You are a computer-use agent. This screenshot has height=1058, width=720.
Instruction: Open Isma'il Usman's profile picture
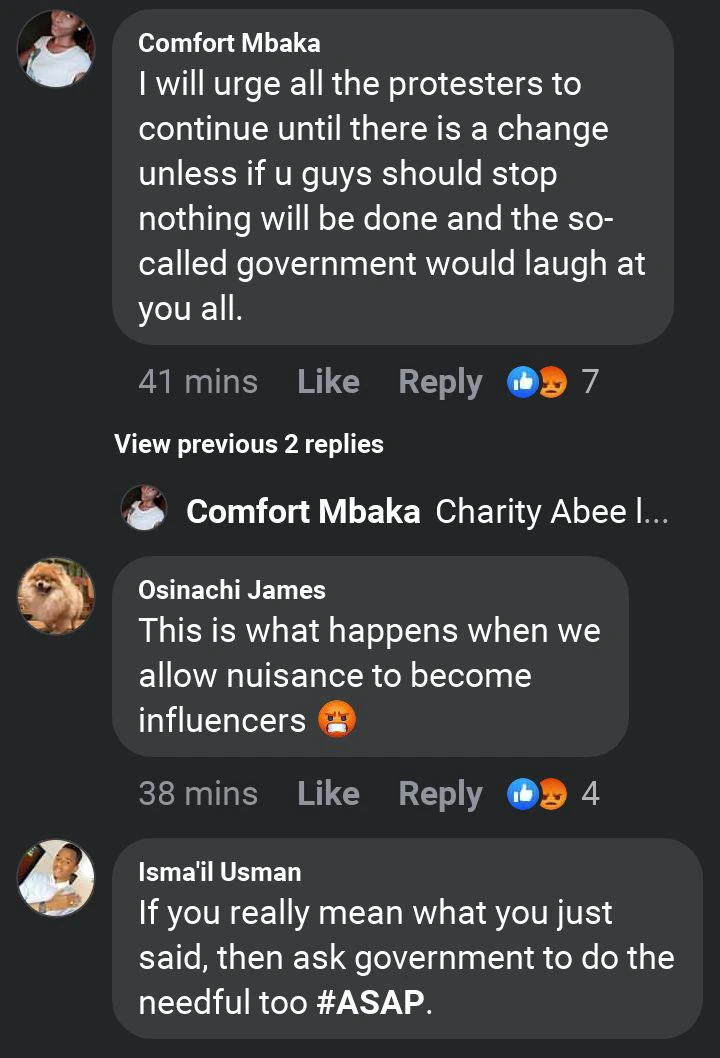point(55,877)
